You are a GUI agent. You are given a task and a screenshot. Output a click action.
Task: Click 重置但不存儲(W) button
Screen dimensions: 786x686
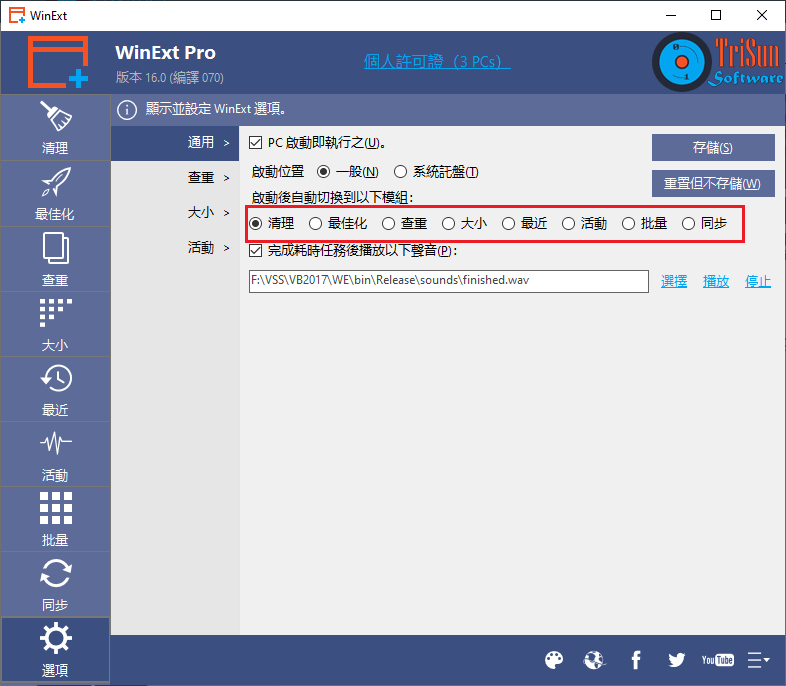(x=713, y=184)
